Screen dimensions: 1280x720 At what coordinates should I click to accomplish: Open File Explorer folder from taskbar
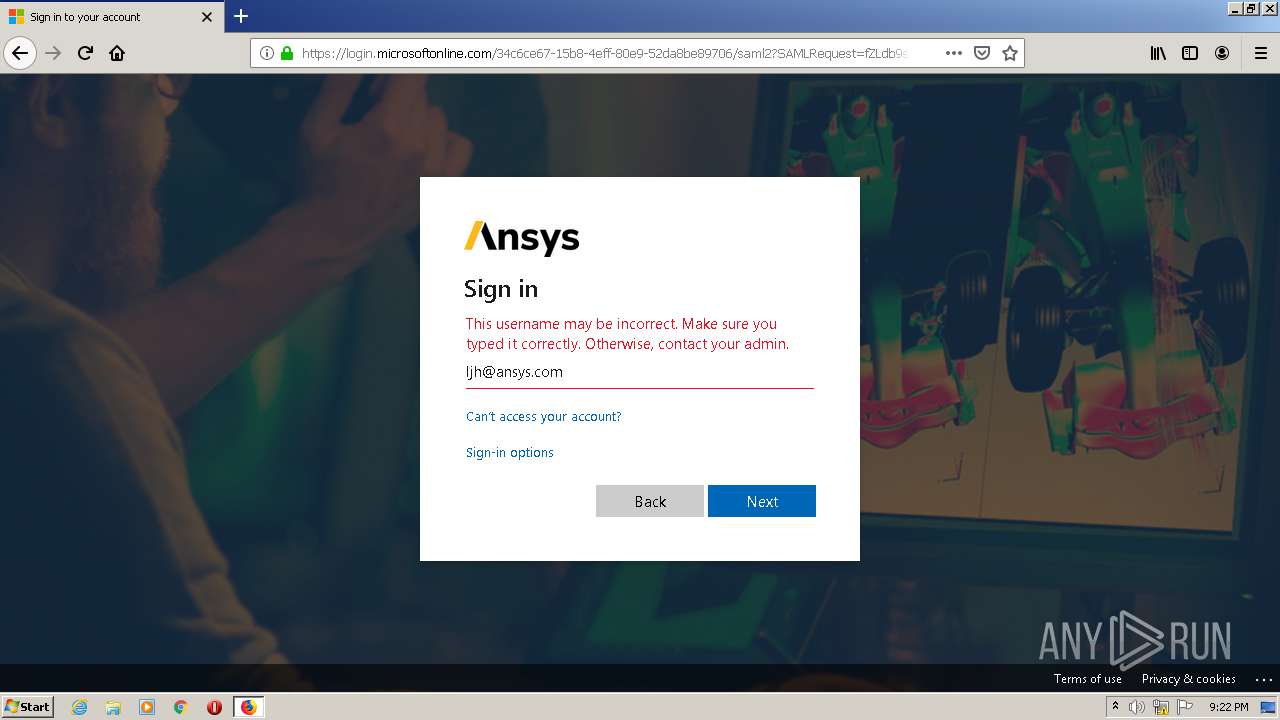point(113,707)
